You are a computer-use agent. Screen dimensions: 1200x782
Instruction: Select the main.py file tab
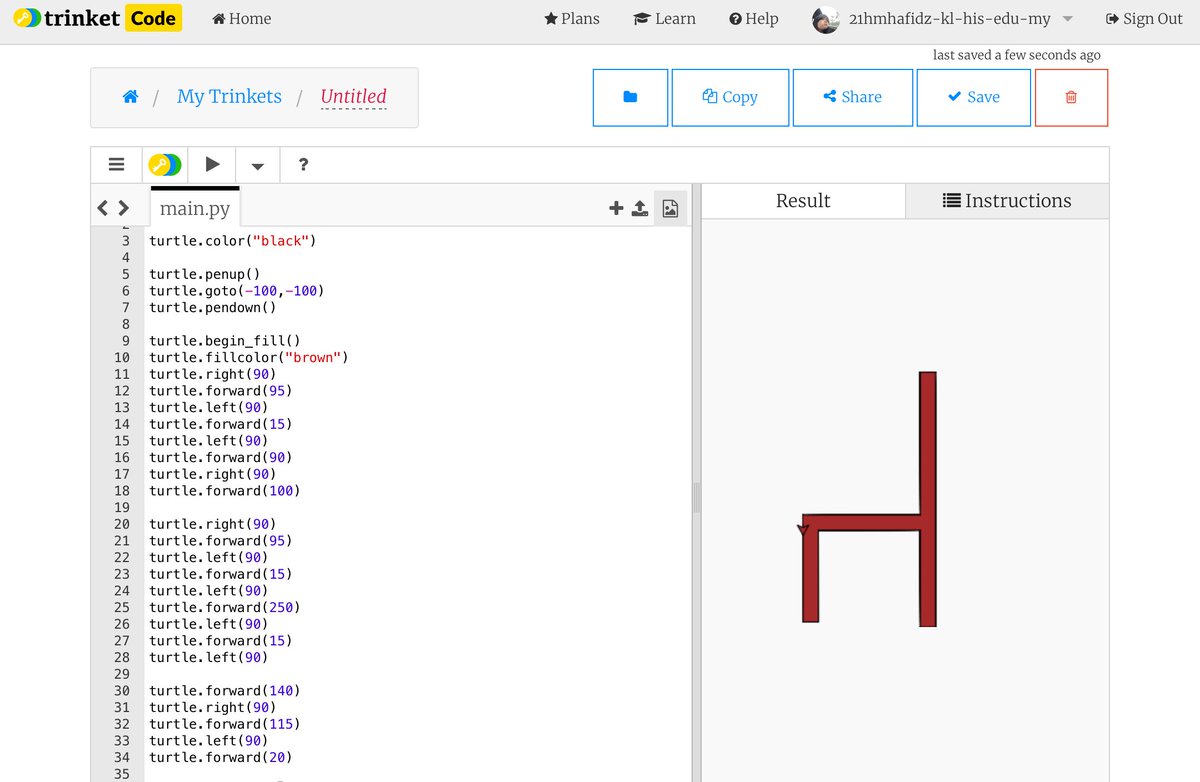point(195,208)
